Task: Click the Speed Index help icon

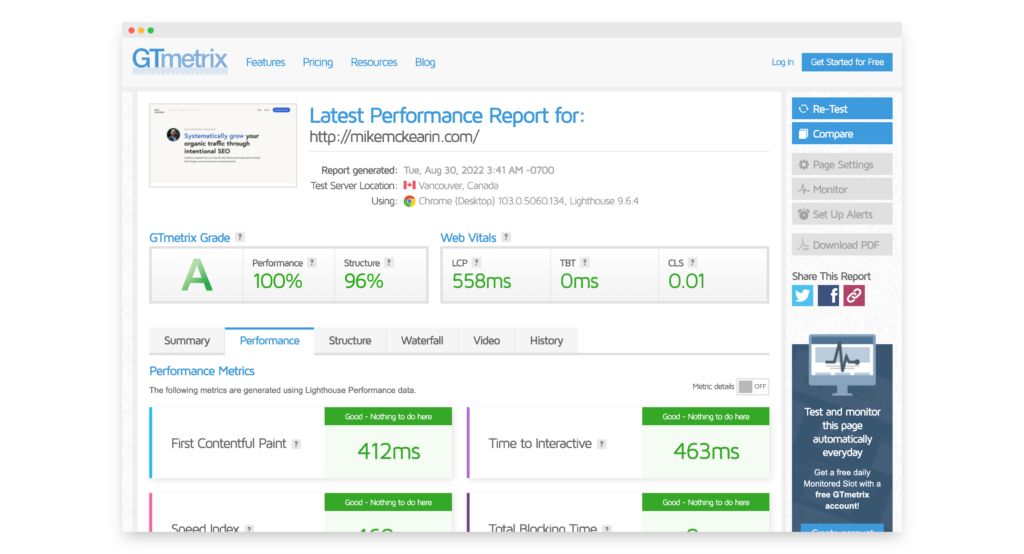Action: point(249,529)
